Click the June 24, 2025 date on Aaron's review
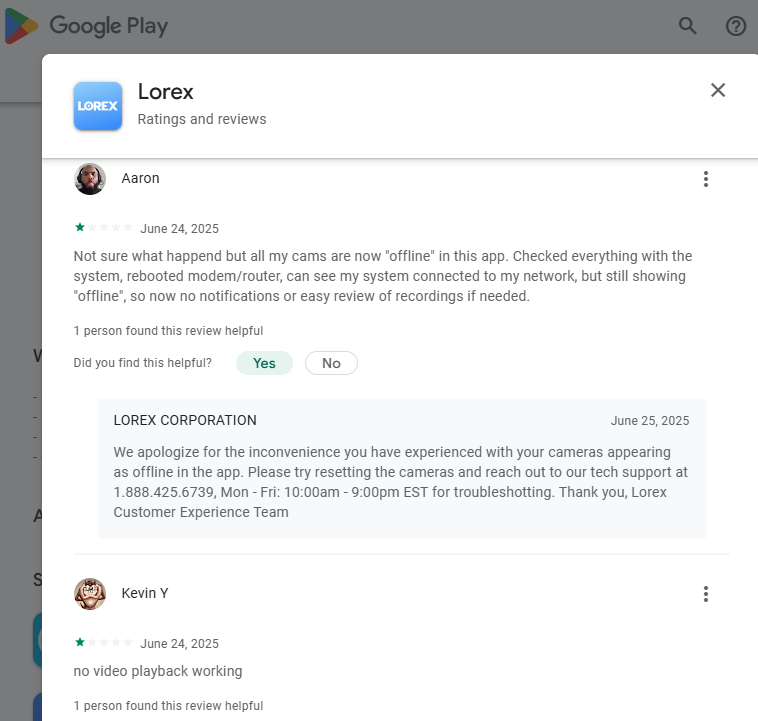 click(x=179, y=229)
